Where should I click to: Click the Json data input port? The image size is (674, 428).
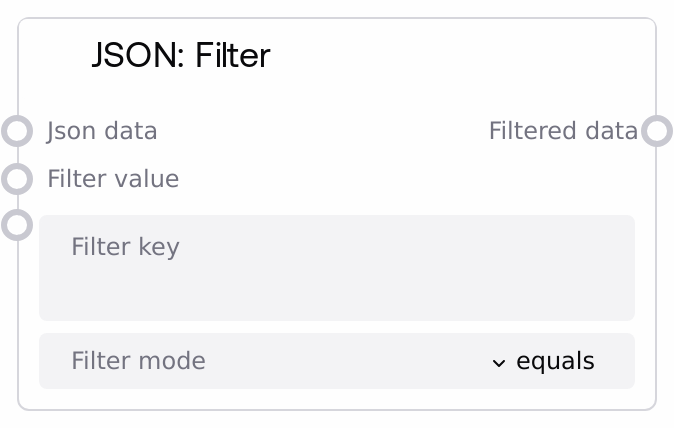17,131
